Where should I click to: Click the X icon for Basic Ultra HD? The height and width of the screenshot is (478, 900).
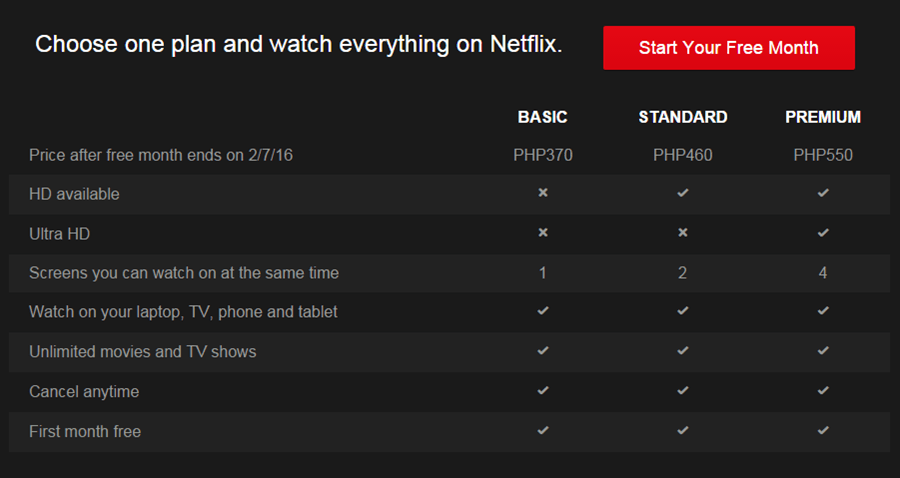543,233
